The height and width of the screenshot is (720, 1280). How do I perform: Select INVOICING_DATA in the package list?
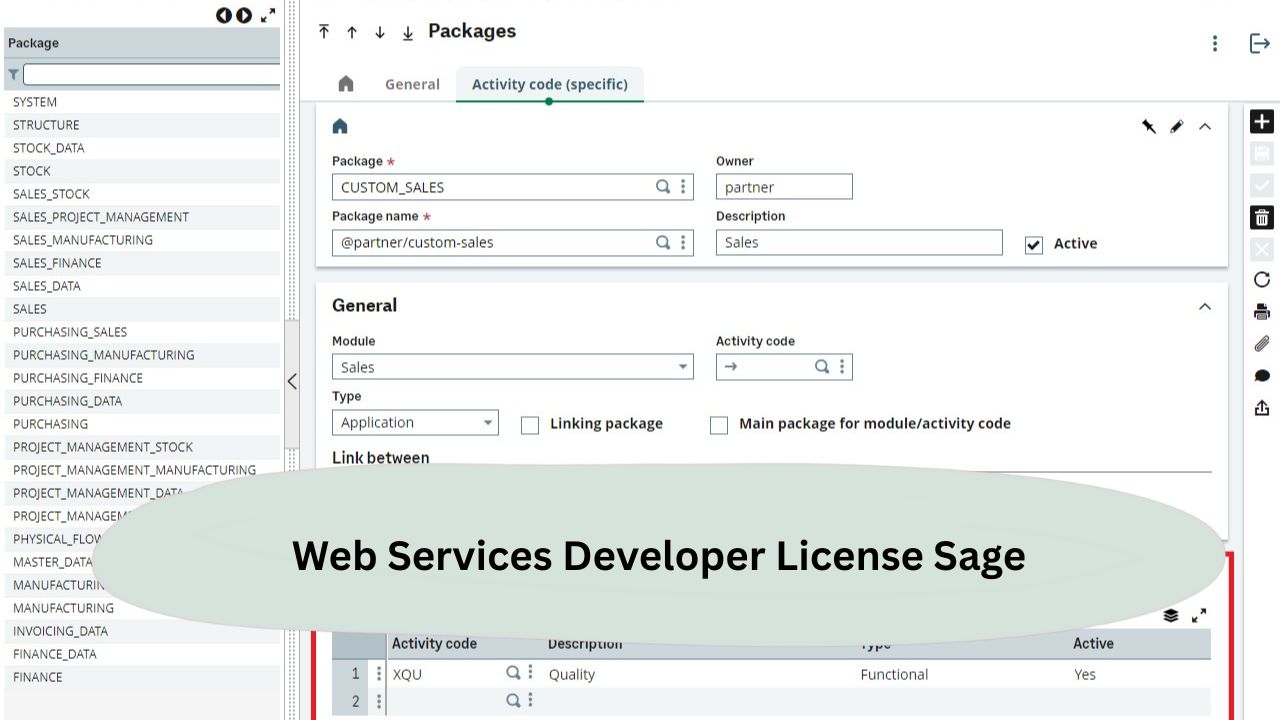pyautogui.click(x=142, y=631)
